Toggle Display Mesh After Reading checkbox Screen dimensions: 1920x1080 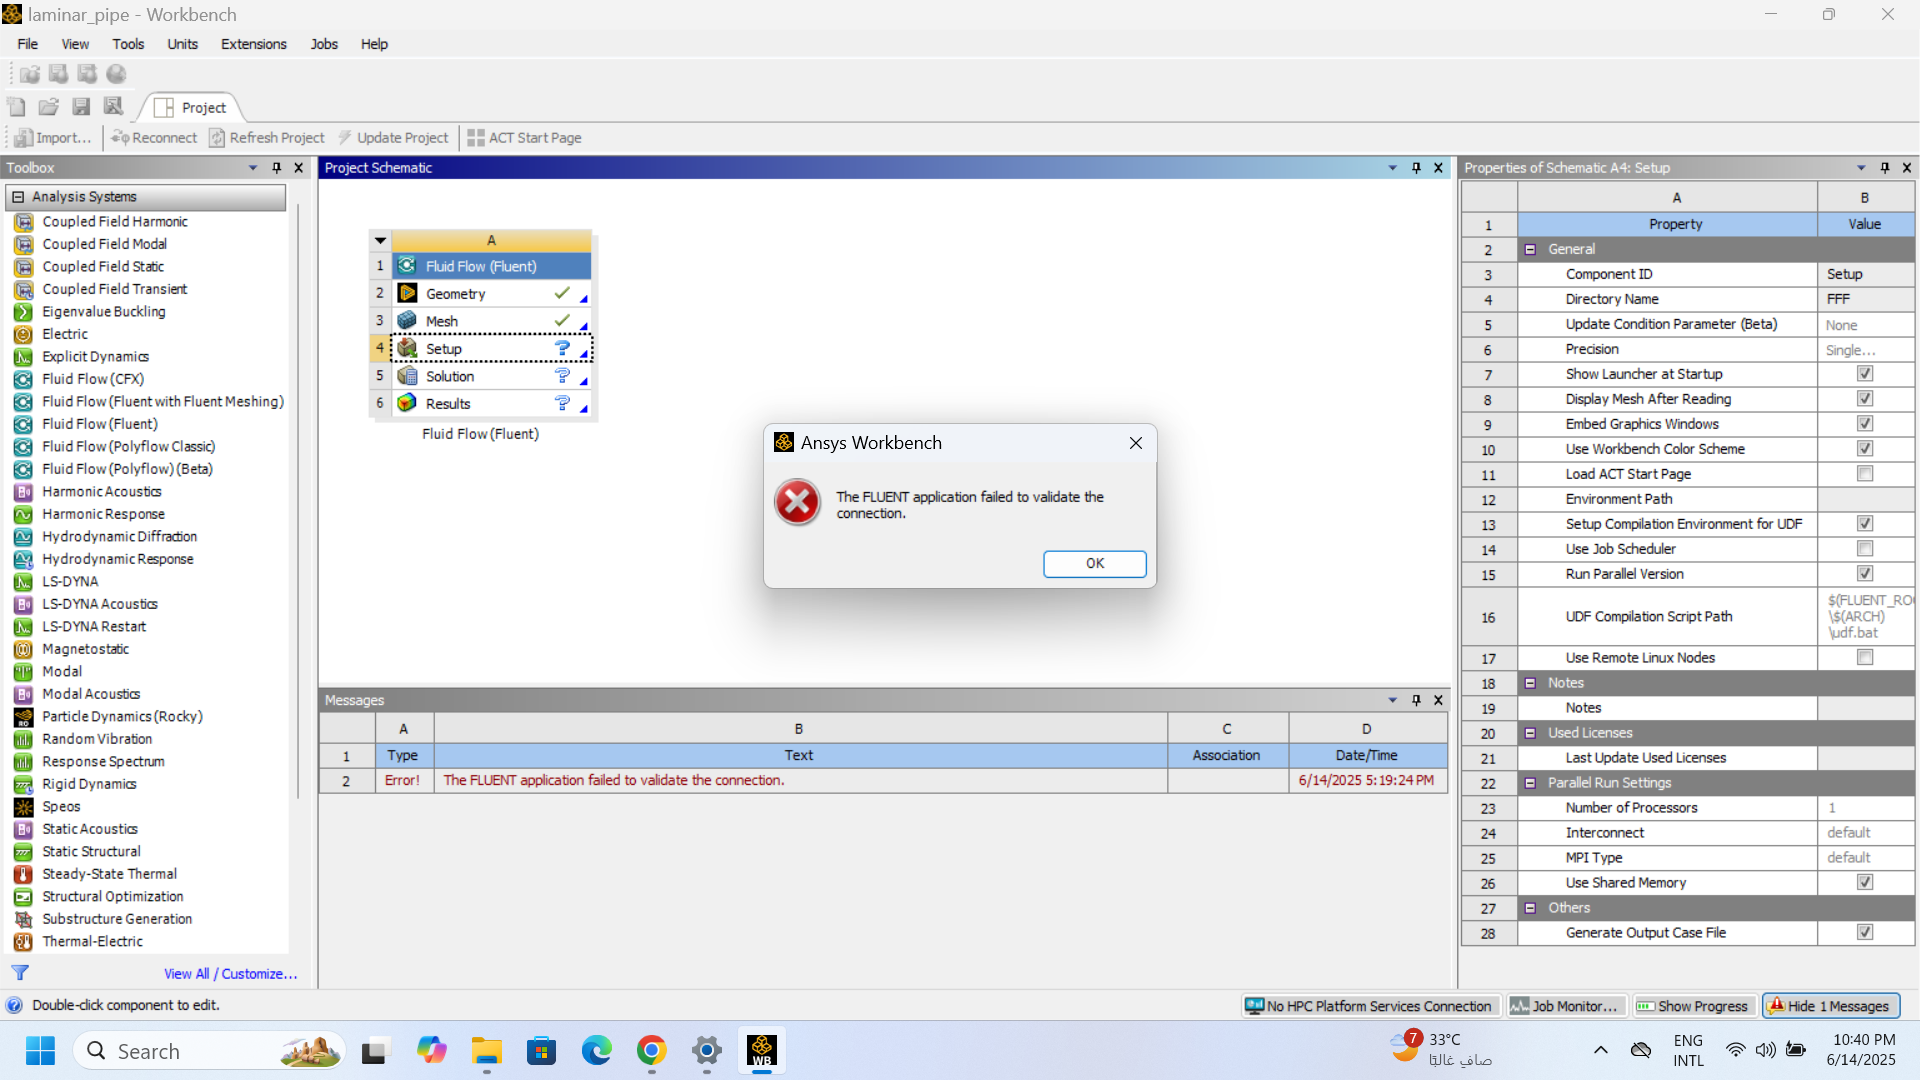(x=1865, y=399)
